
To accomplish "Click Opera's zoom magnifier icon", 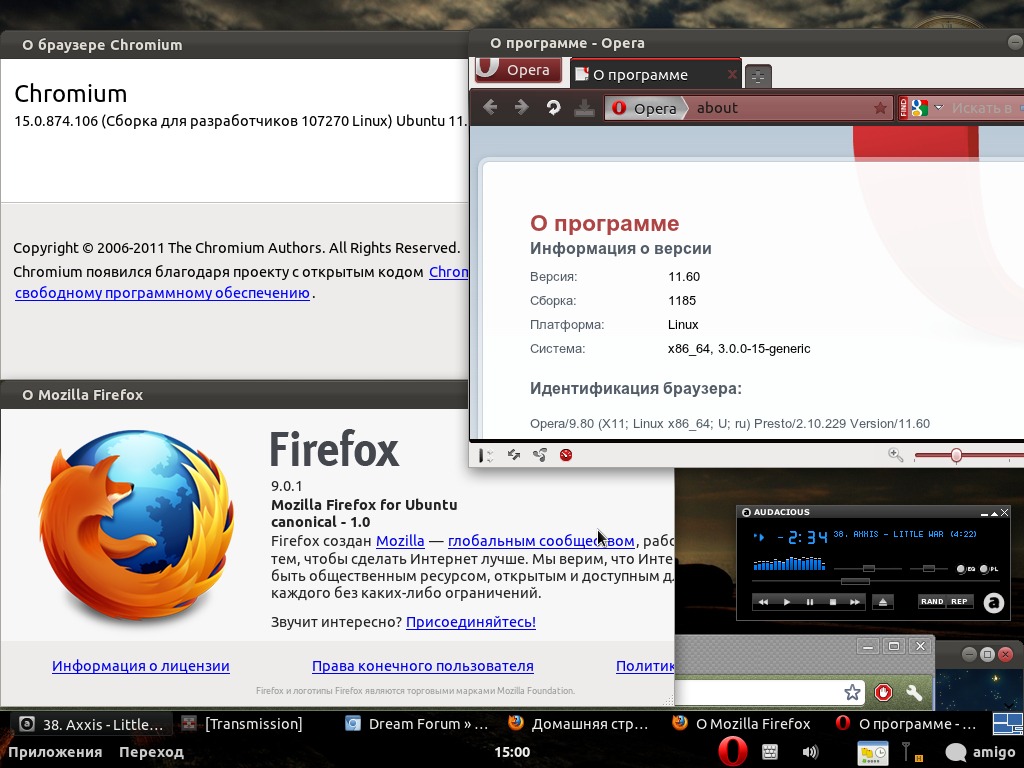I will coord(895,455).
